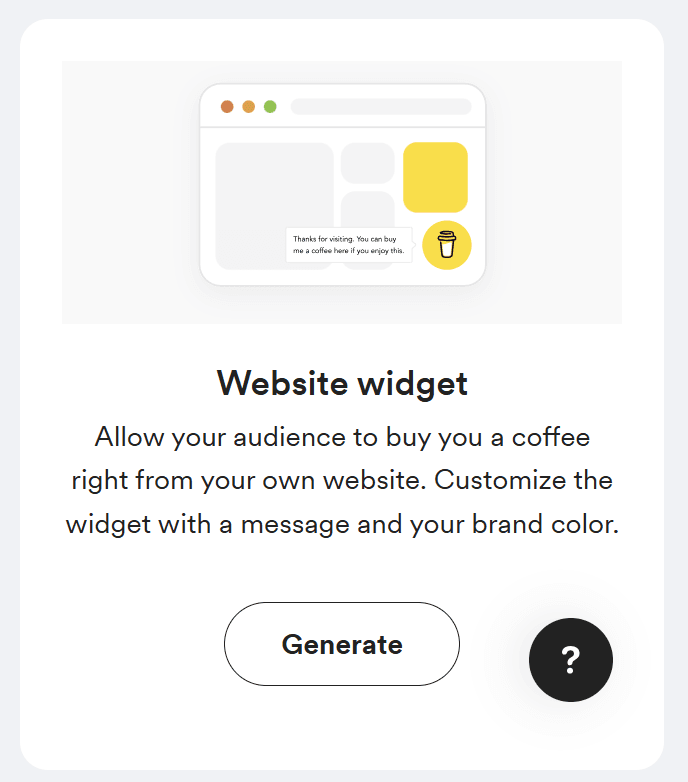Screen dimensions: 688x782
Task: Click the 'Thanks for visiting' message bubble
Action: (x=349, y=245)
